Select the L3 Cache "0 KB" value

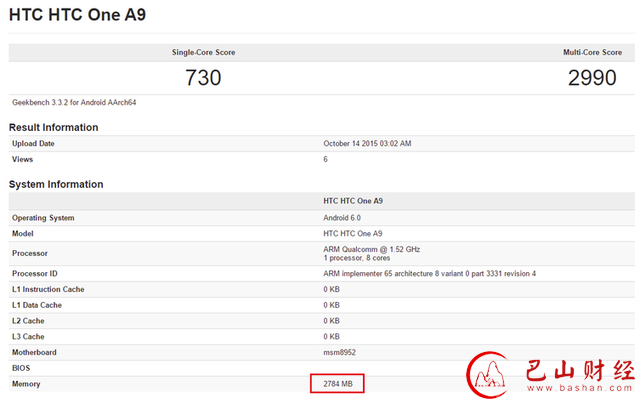[x=331, y=337]
